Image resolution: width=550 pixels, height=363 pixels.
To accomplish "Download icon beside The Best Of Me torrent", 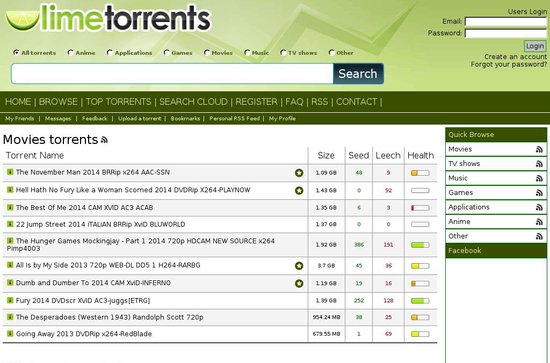I will tap(10, 207).
